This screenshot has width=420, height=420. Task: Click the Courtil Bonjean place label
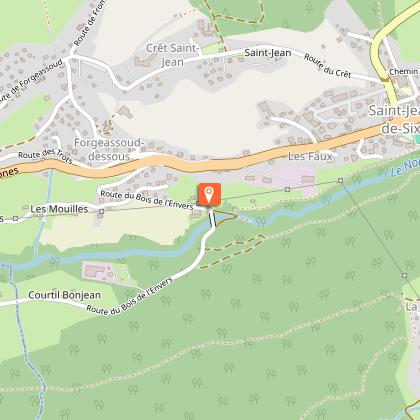coord(64,295)
